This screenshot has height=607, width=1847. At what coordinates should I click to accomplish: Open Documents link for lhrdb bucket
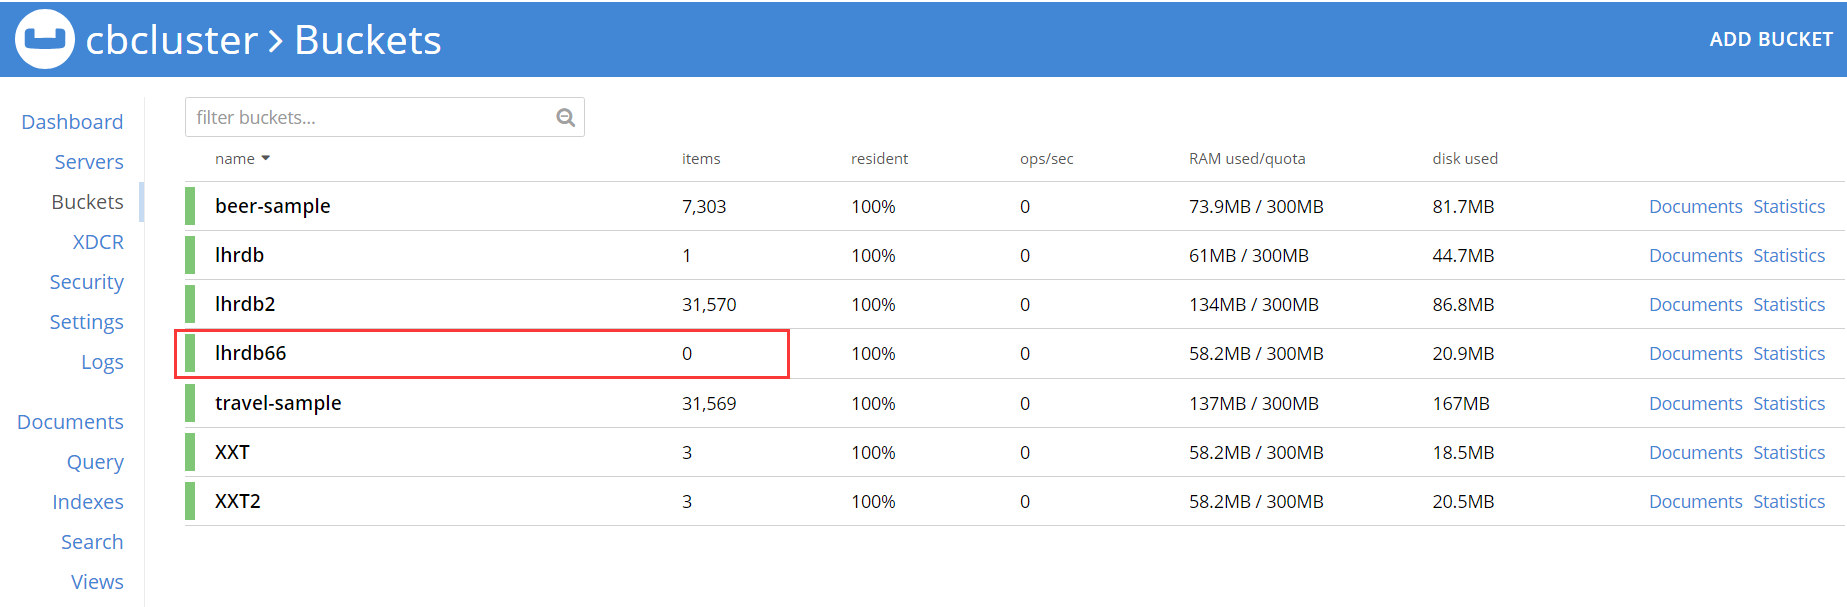(x=1695, y=255)
